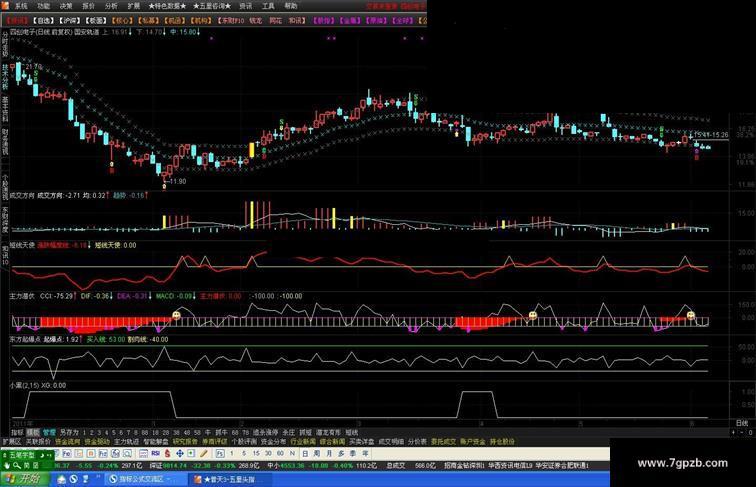Select the 60 minute period
The width and height of the screenshot is (756, 487).
pos(280,453)
